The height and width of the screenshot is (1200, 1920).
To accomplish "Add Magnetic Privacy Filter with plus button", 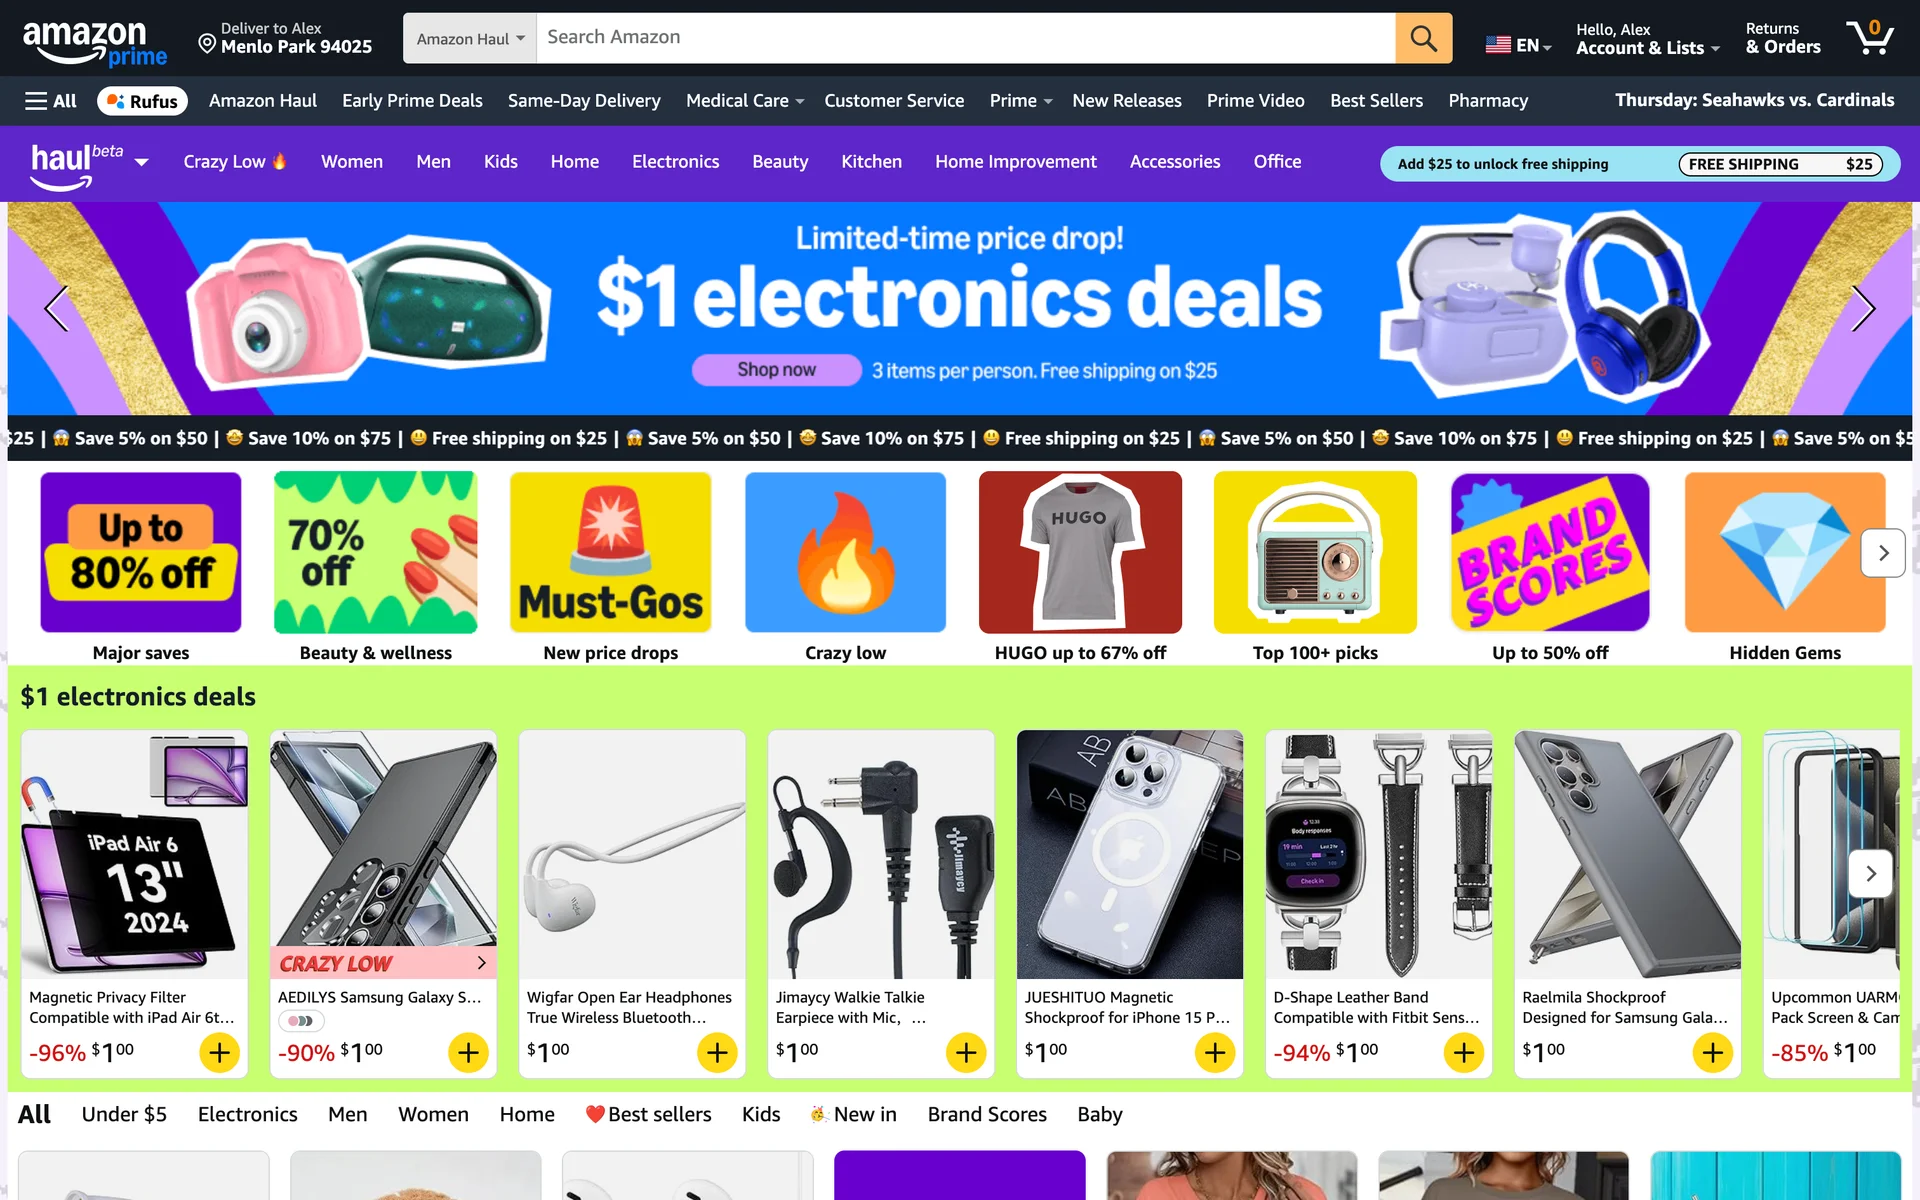I will 220,1052.
